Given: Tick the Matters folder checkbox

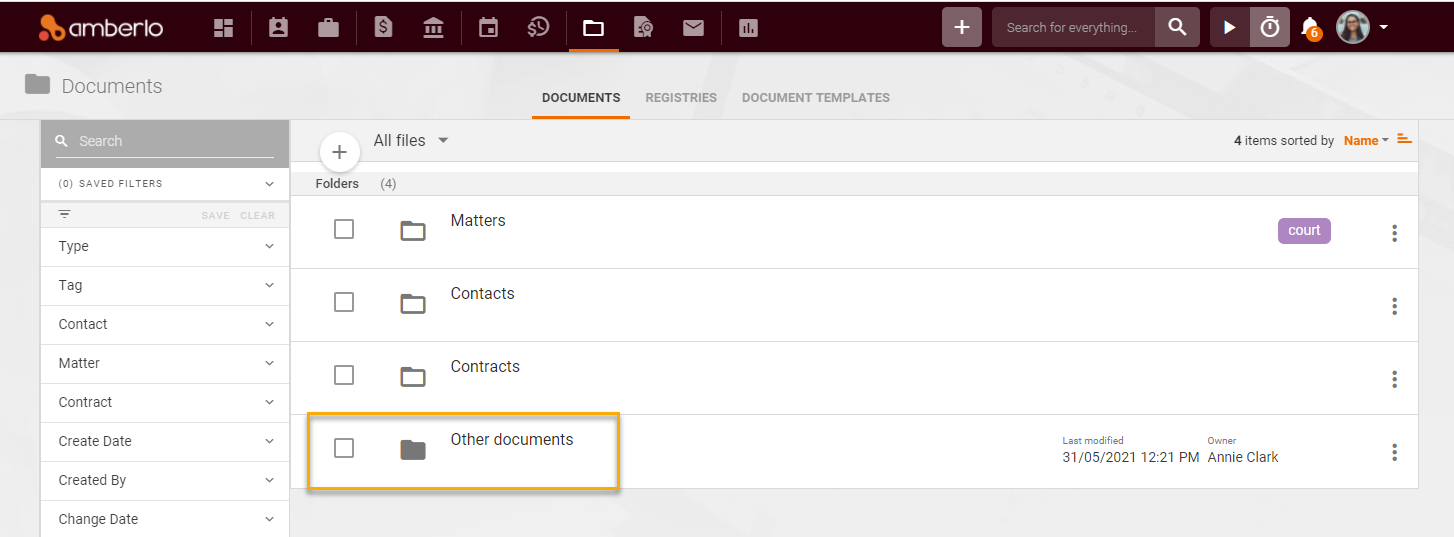Looking at the screenshot, I should click(x=344, y=229).
